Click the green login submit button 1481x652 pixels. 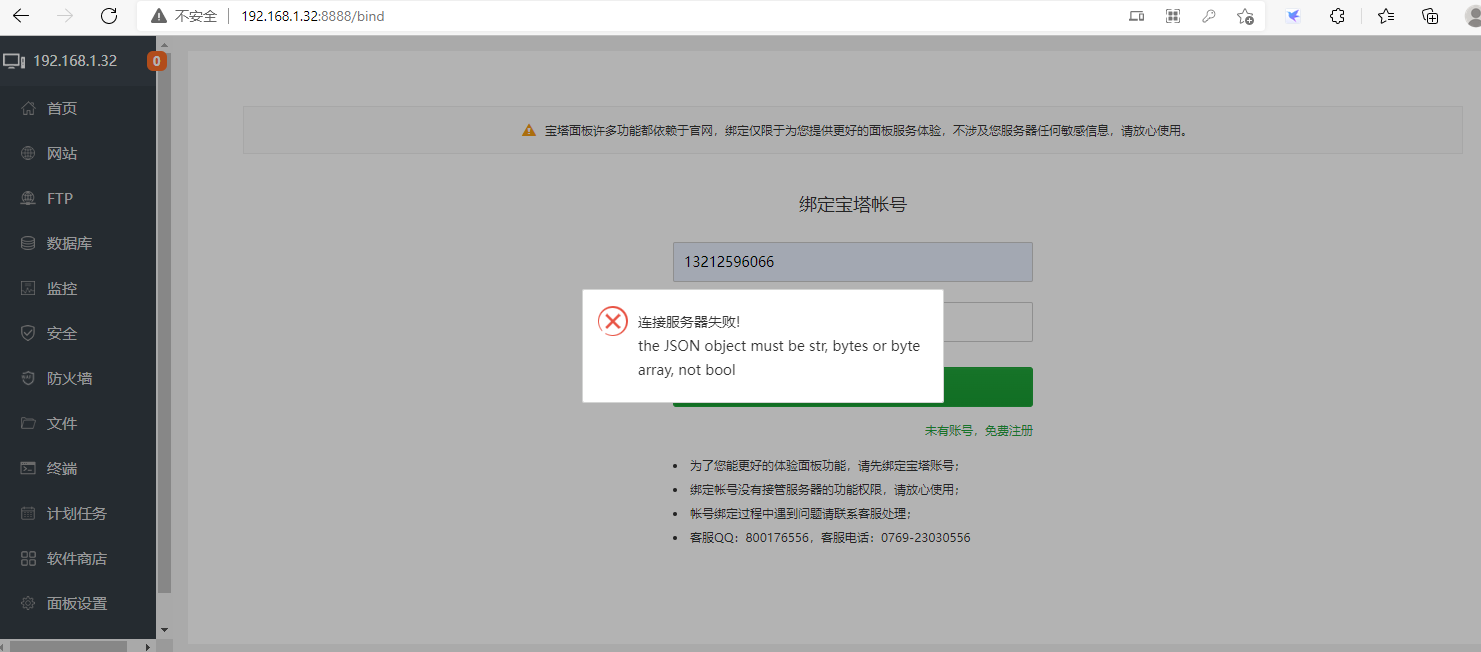pos(987,386)
